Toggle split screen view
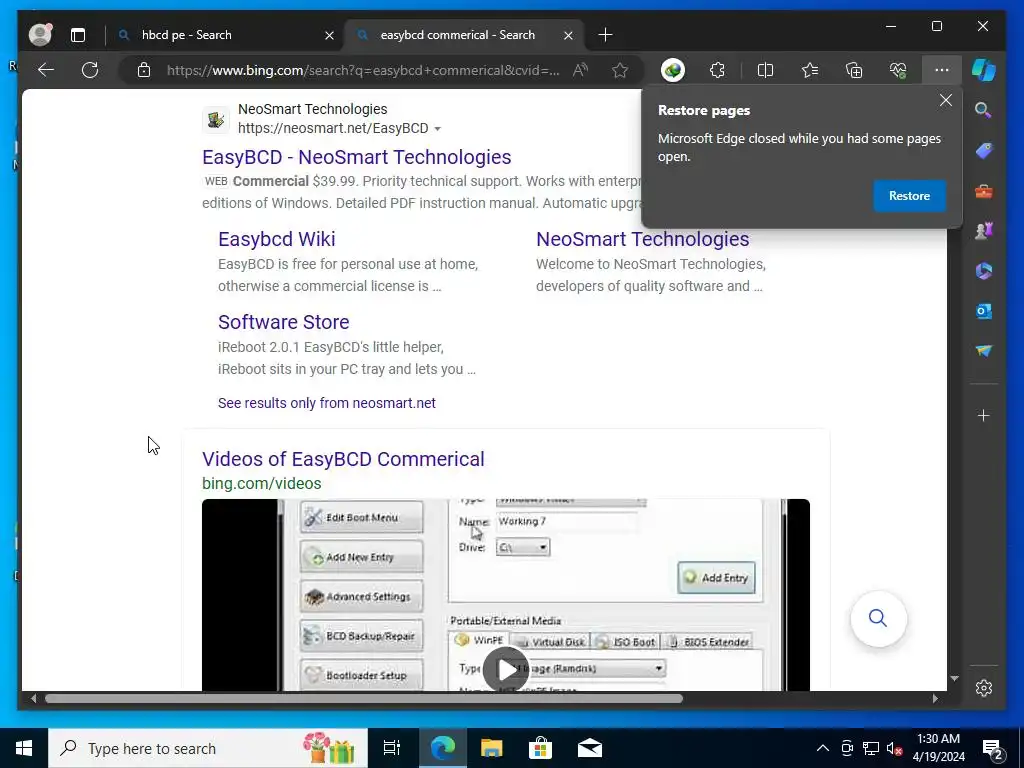The image size is (1024, 768). click(765, 70)
